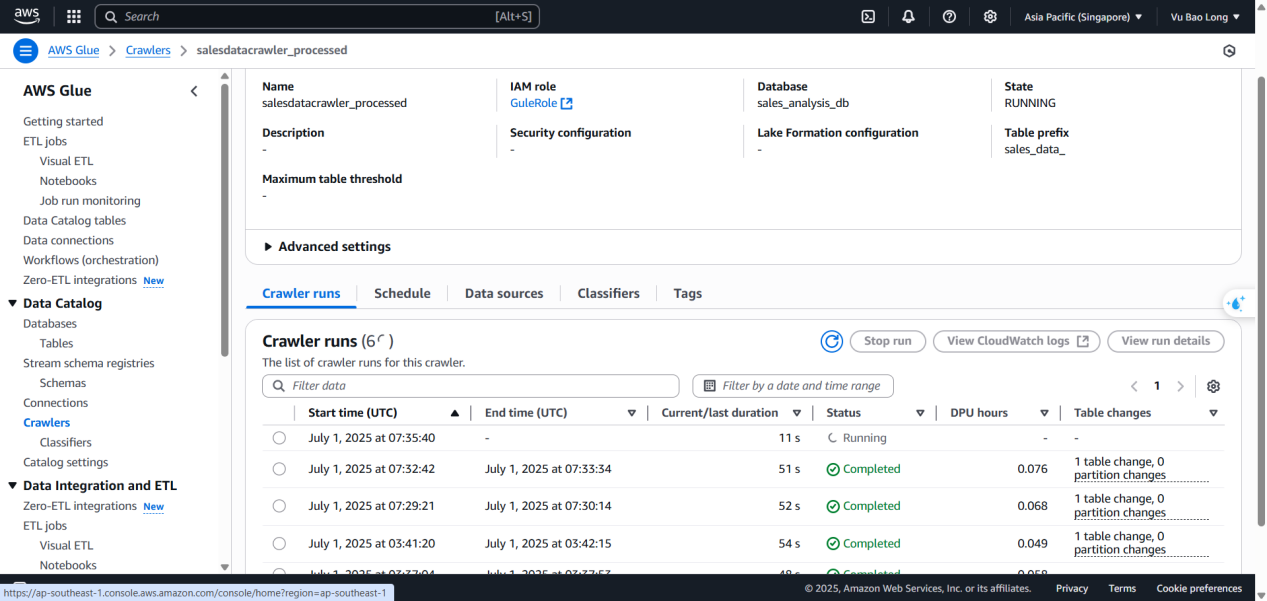
Task: Open Connections under Data Catalog
Action: click(x=56, y=403)
